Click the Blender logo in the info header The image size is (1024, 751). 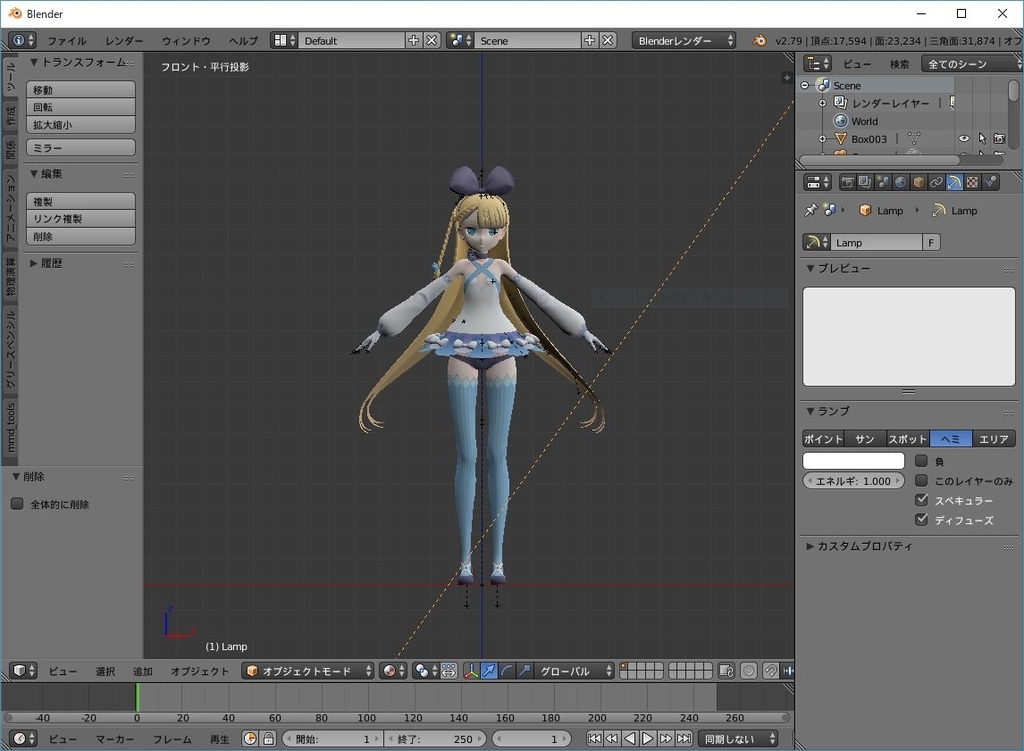click(759, 40)
